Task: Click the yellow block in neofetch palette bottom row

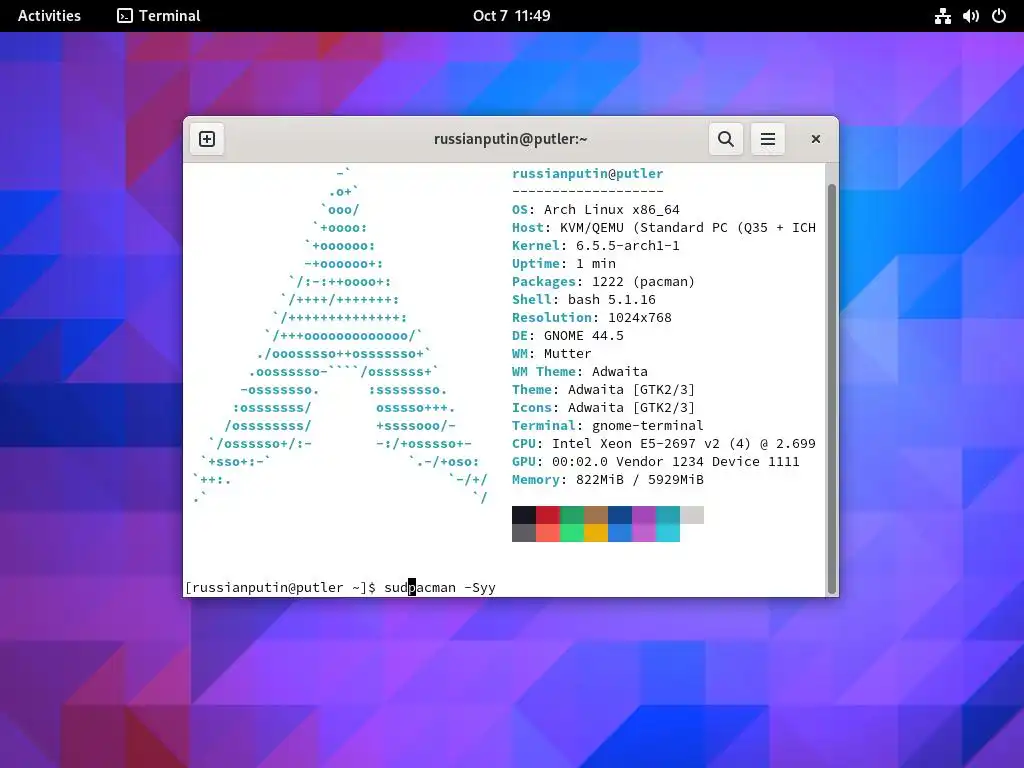Action: point(596,533)
